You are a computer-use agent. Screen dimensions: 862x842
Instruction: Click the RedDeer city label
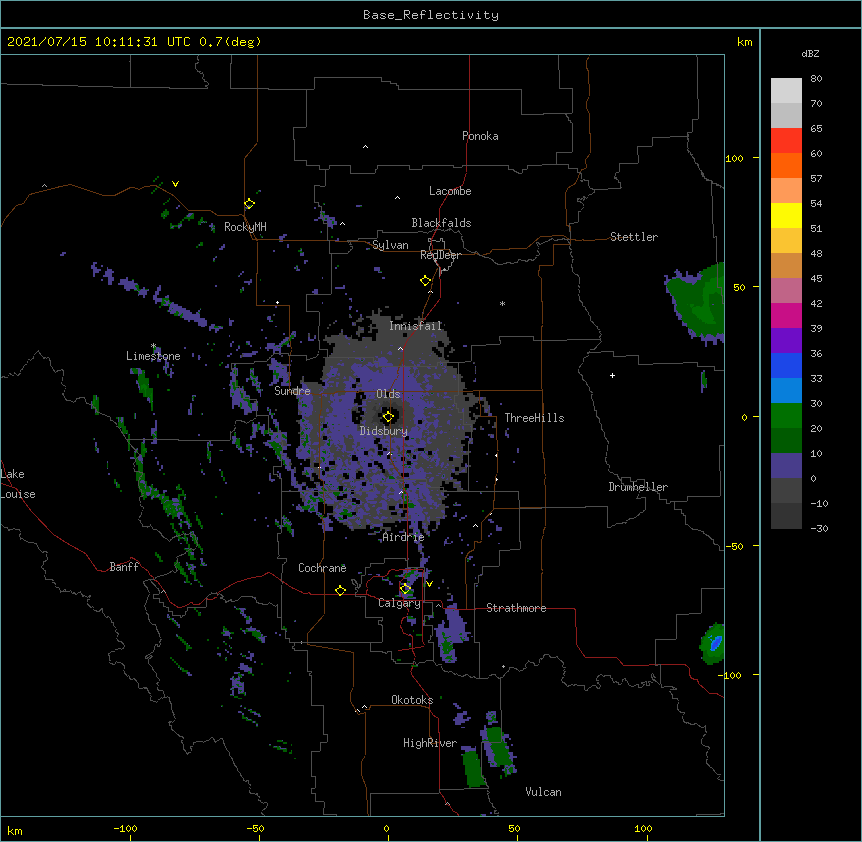(440, 255)
